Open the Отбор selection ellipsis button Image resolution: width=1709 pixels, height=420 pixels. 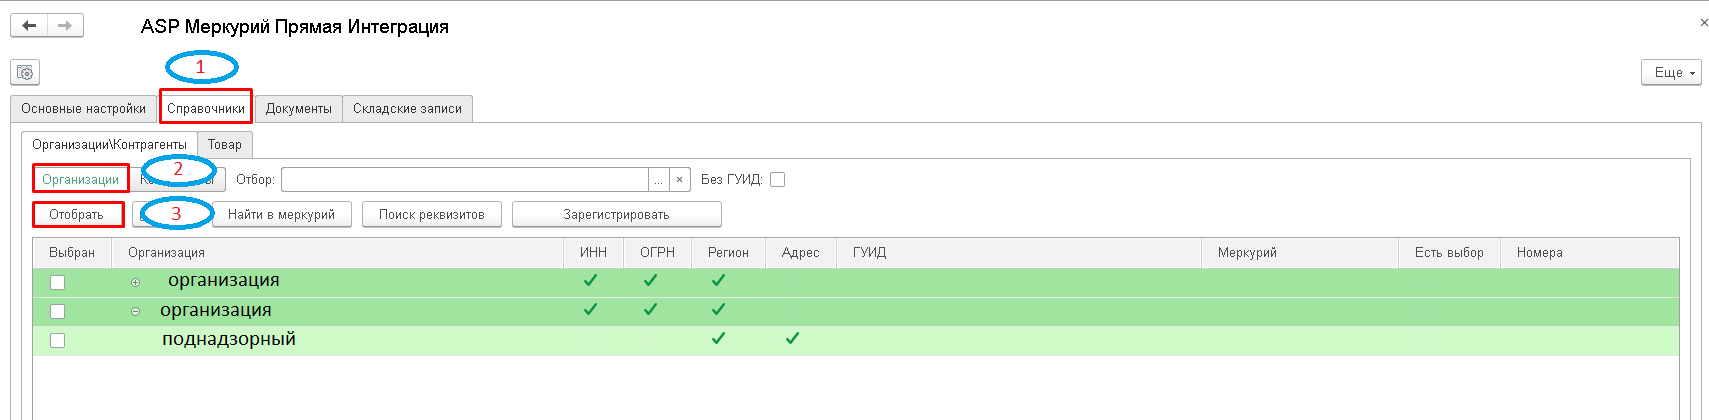point(658,180)
